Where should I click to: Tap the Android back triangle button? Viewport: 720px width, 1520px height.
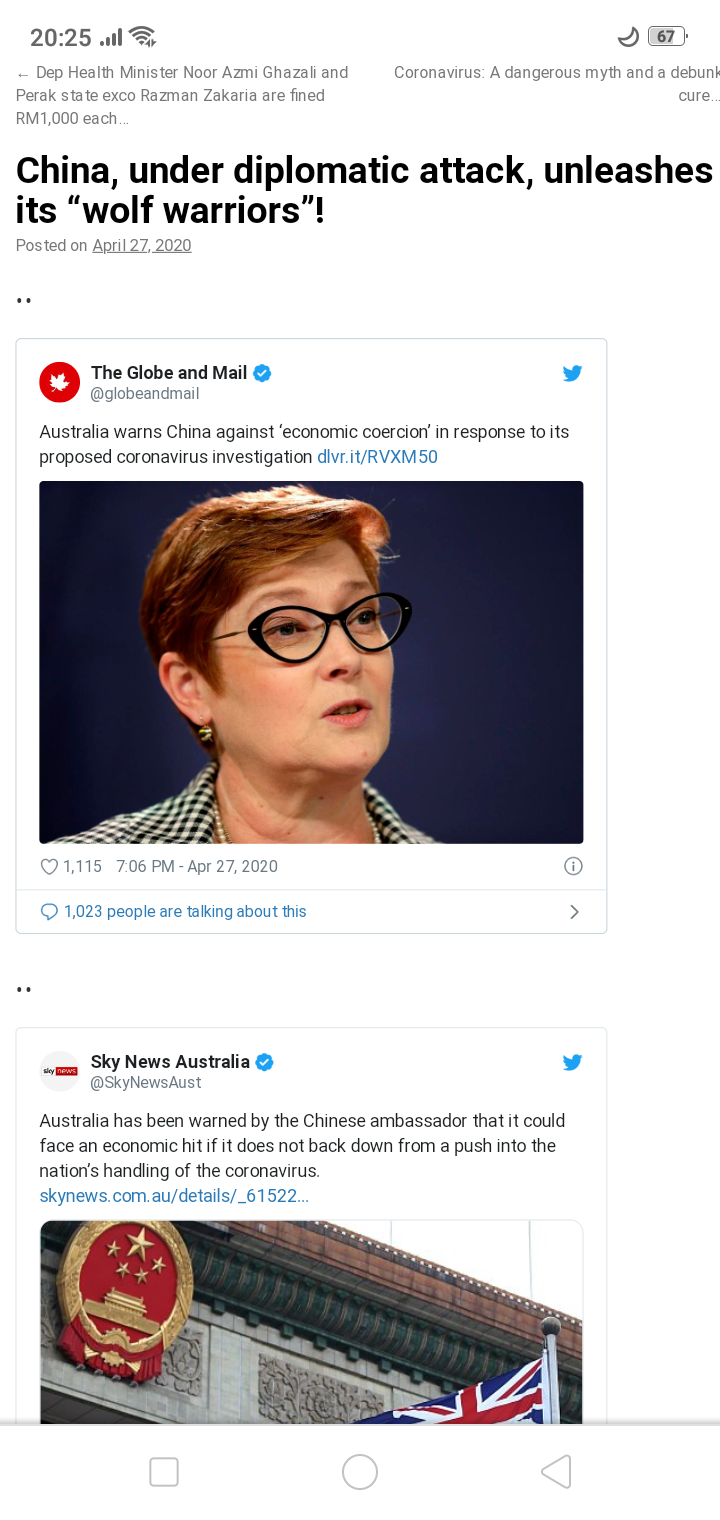556,1471
